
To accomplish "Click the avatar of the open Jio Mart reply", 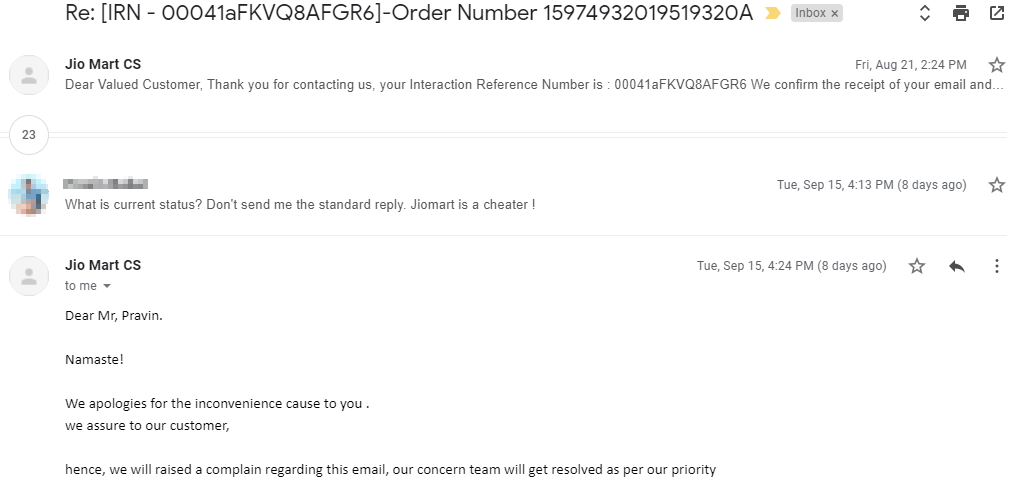I will (x=29, y=276).
